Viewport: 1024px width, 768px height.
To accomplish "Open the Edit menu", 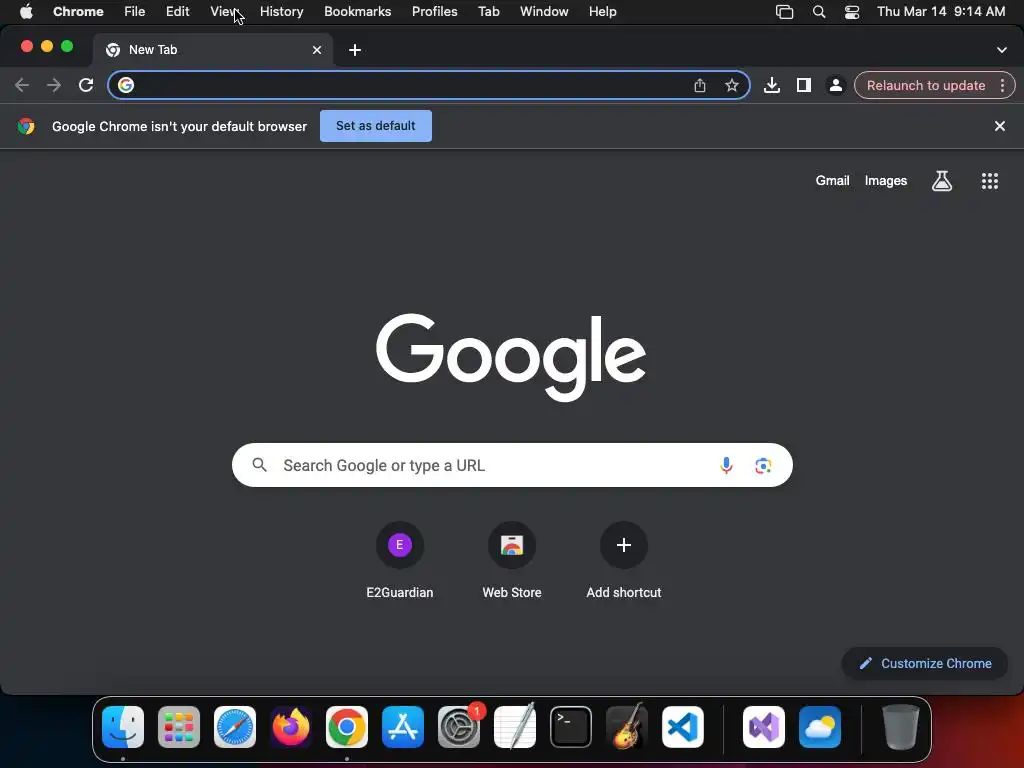I will (x=178, y=12).
